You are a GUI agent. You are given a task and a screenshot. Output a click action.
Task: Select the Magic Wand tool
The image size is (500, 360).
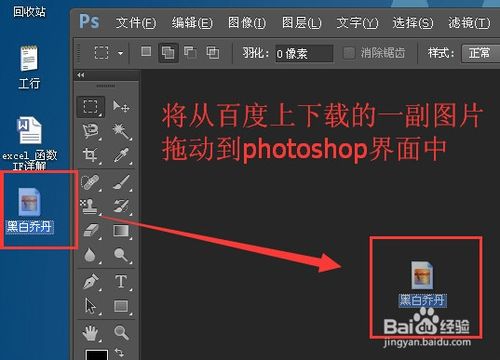(x=121, y=131)
